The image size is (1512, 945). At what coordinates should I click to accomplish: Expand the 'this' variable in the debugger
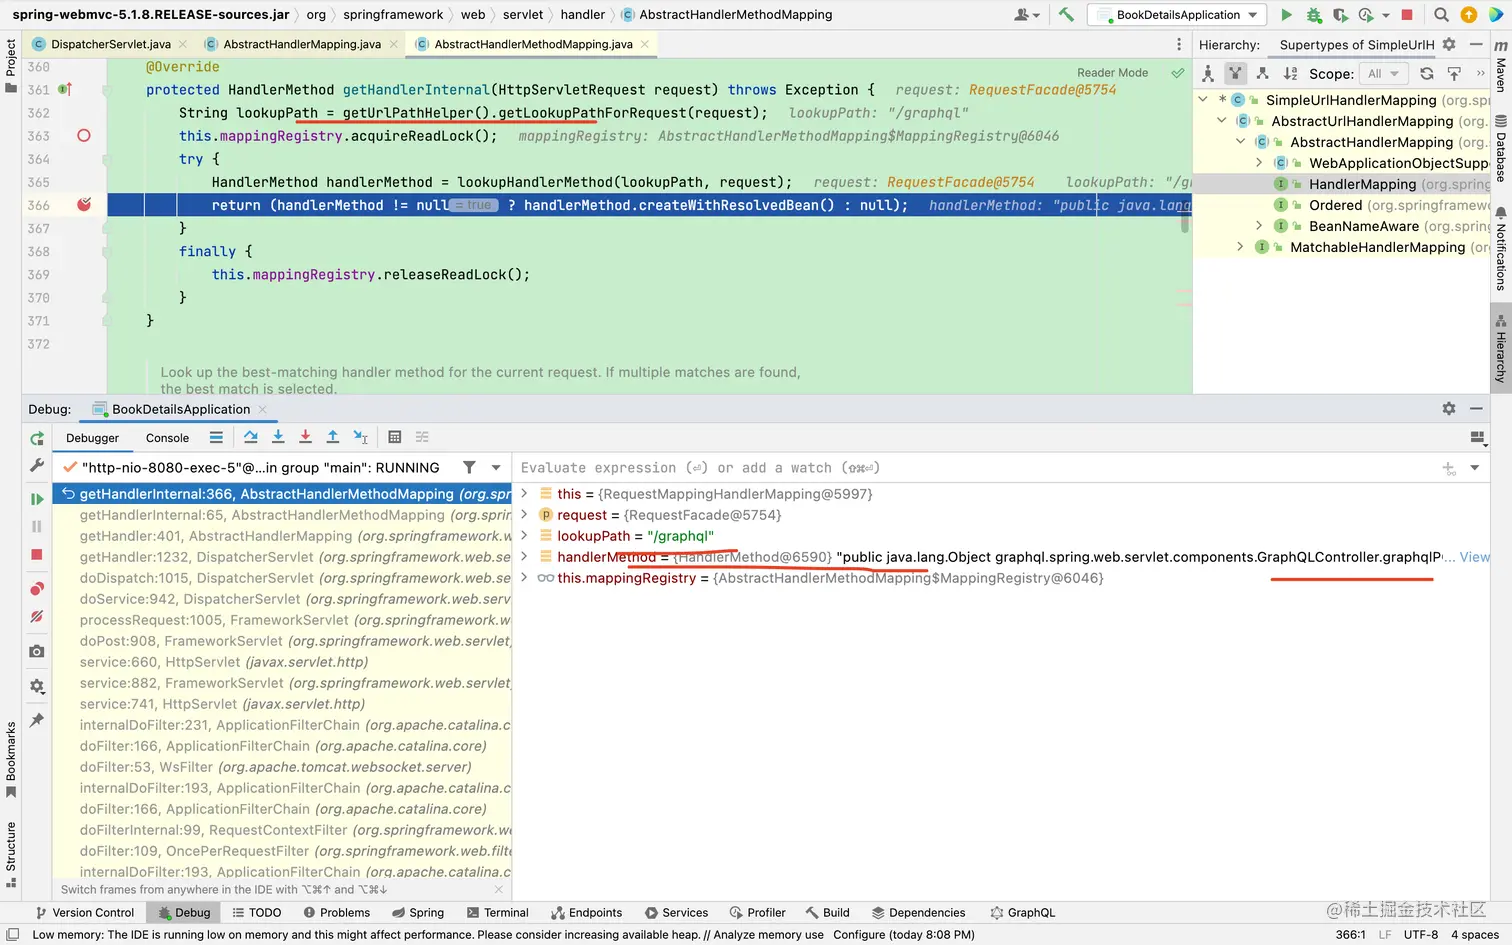[524, 494]
